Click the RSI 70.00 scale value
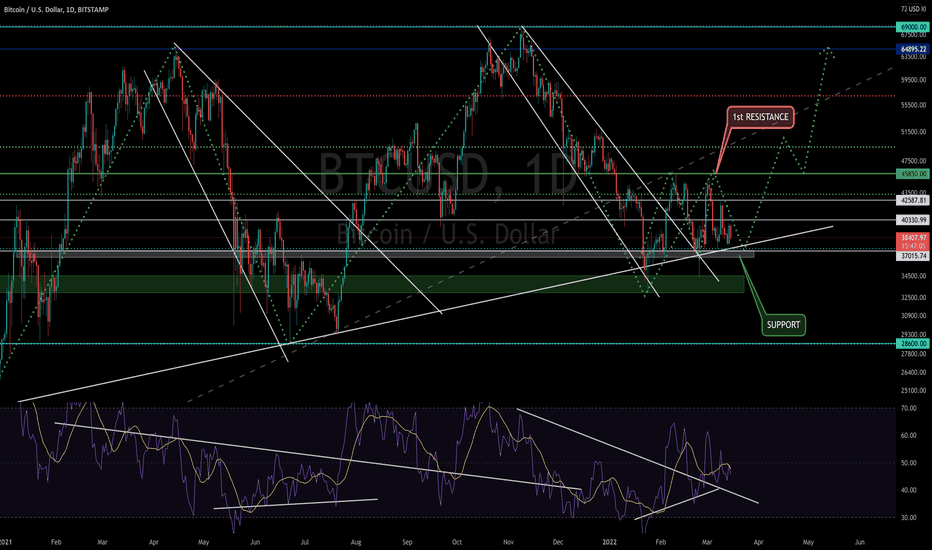This screenshot has width=932, height=550. (908, 408)
